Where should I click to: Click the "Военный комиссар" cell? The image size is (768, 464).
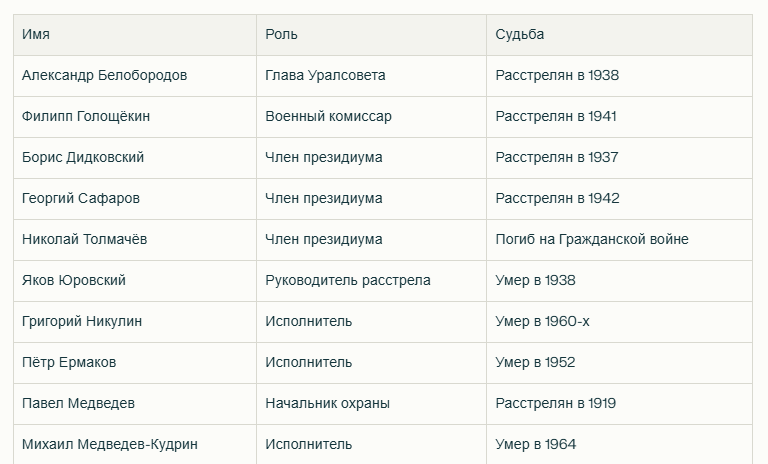328,117
